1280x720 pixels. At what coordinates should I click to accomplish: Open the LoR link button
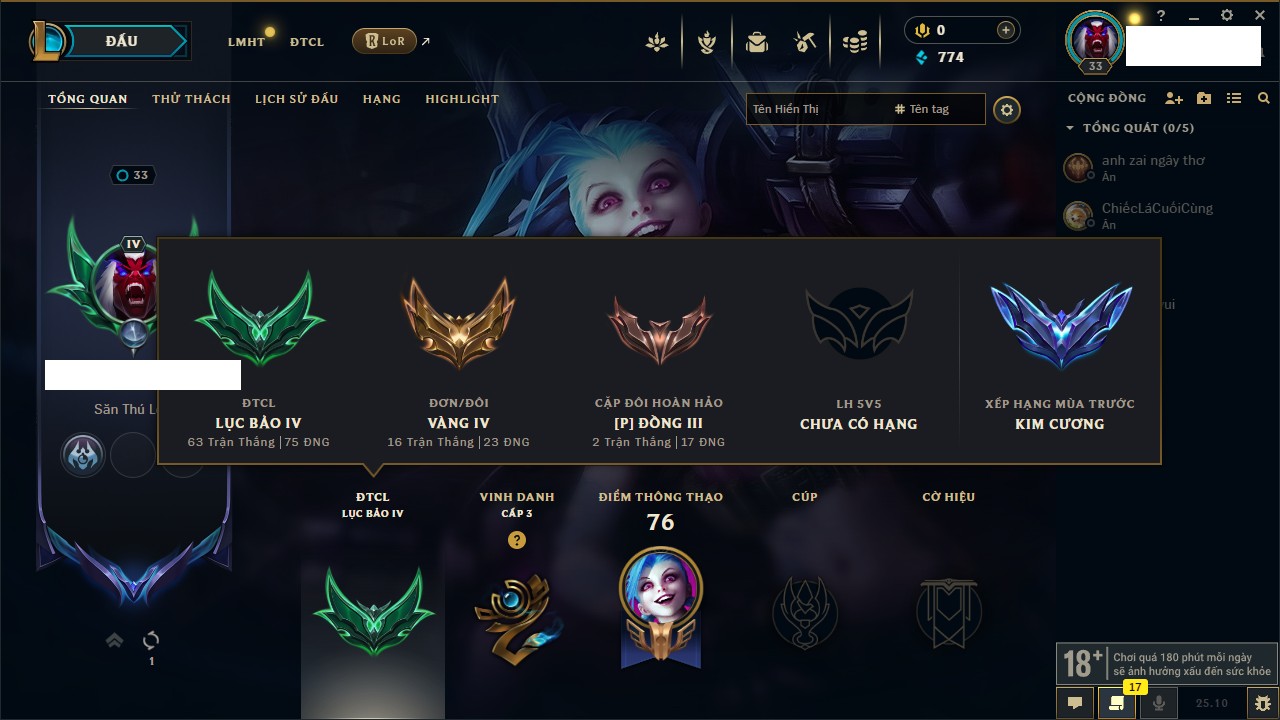pos(384,41)
